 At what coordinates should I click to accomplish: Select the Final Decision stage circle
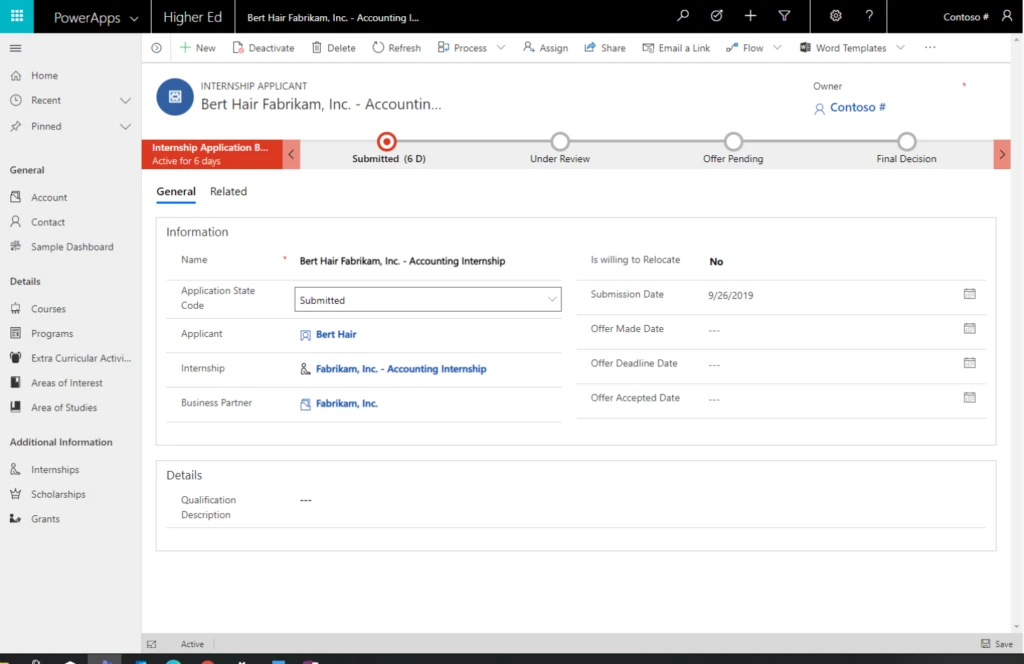pos(906,142)
